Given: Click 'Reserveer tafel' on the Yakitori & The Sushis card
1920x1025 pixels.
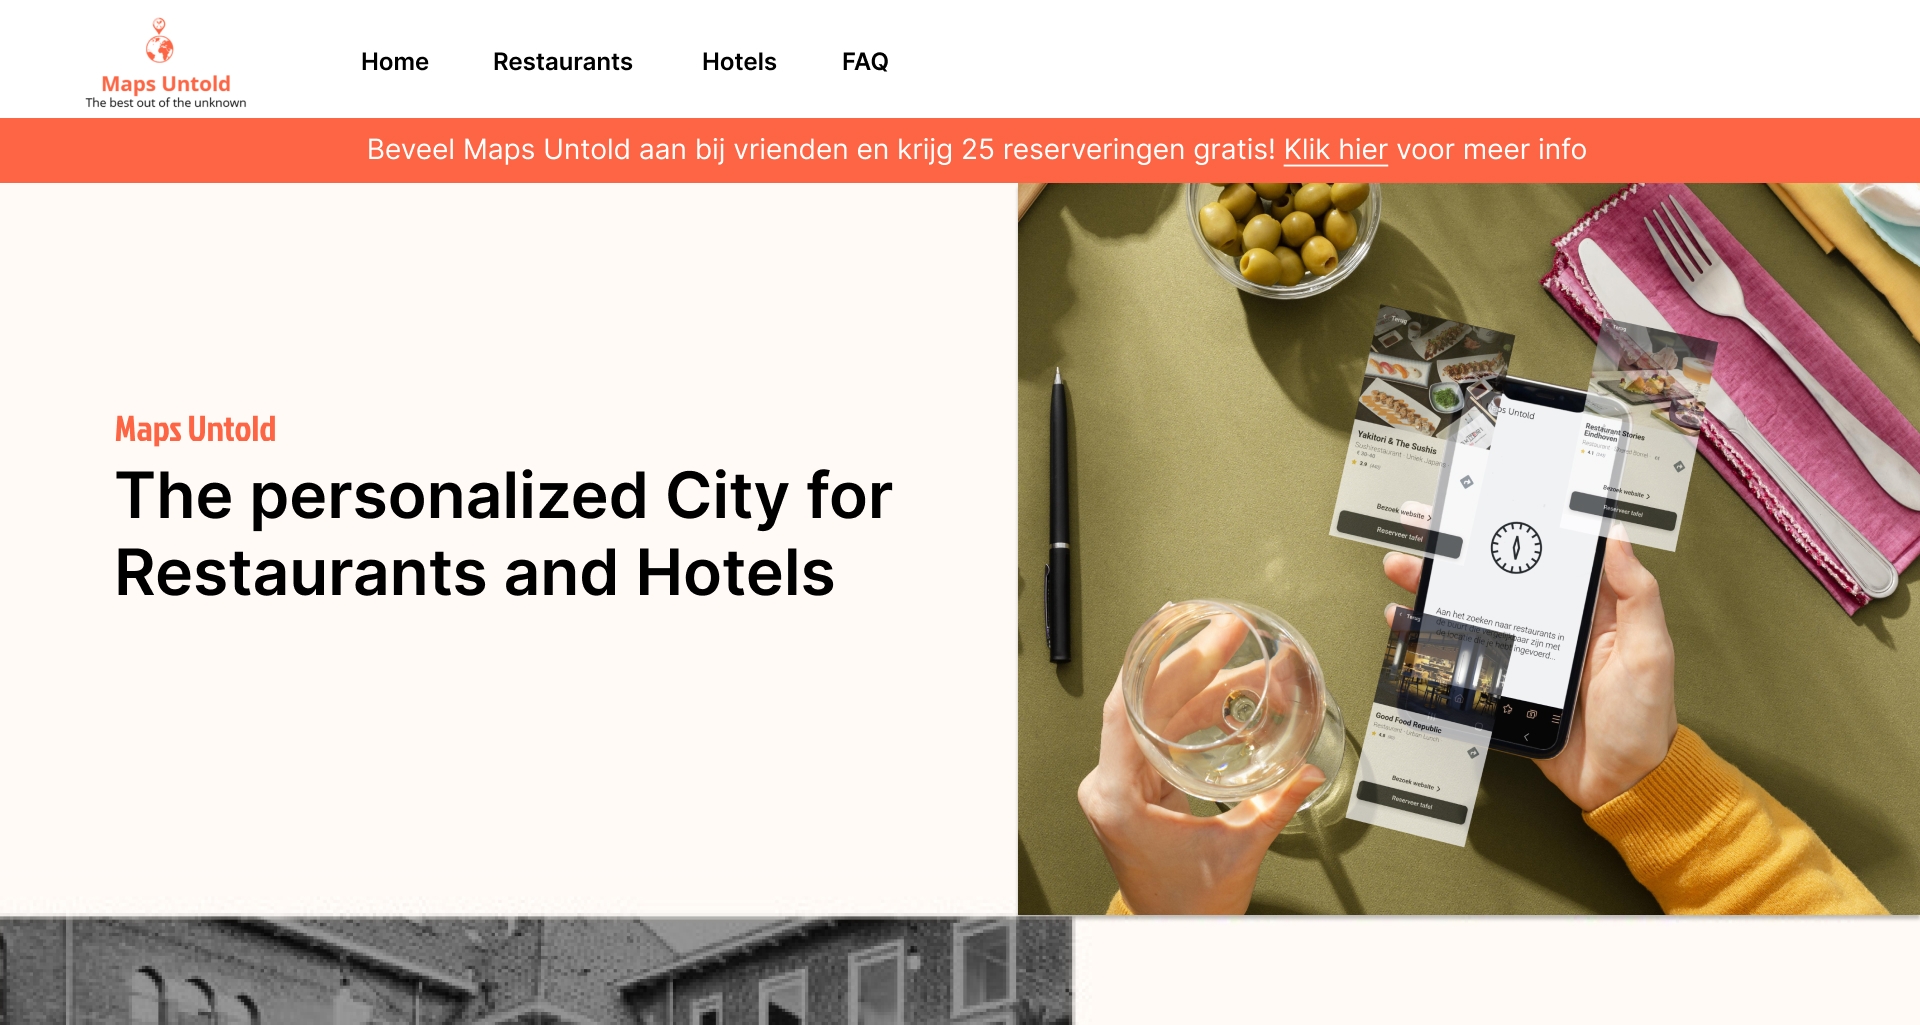Looking at the screenshot, I should (x=1400, y=533).
